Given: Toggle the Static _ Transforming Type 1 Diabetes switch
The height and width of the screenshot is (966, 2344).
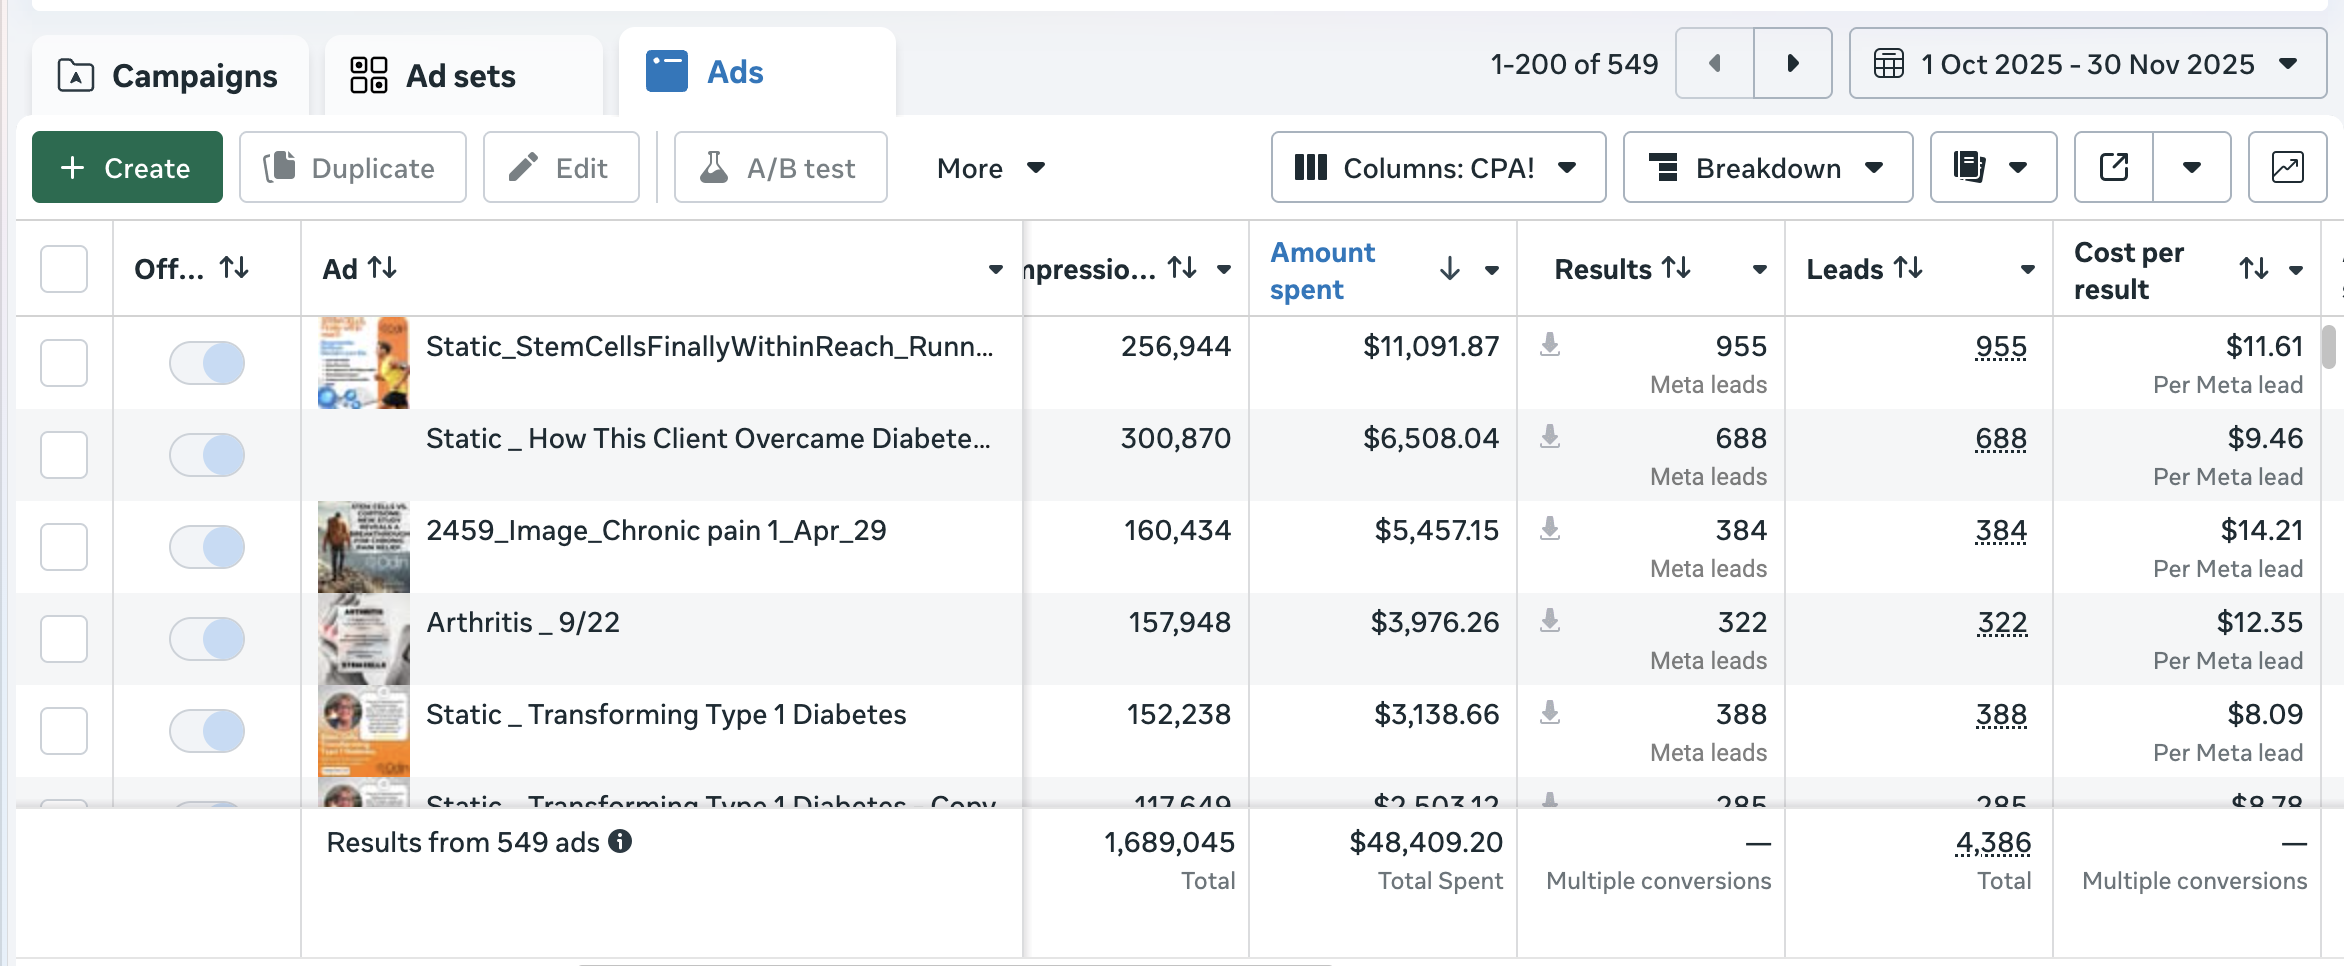Looking at the screenshot, I should 207,731.
